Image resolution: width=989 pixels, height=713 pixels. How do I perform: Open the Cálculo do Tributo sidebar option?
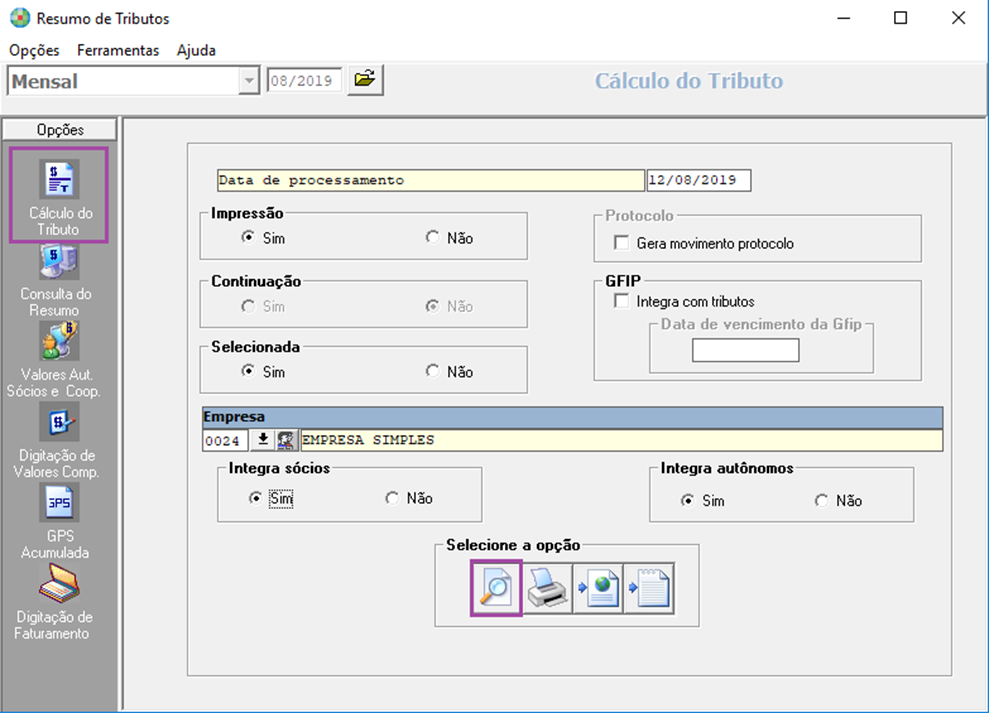click(59, 196)
